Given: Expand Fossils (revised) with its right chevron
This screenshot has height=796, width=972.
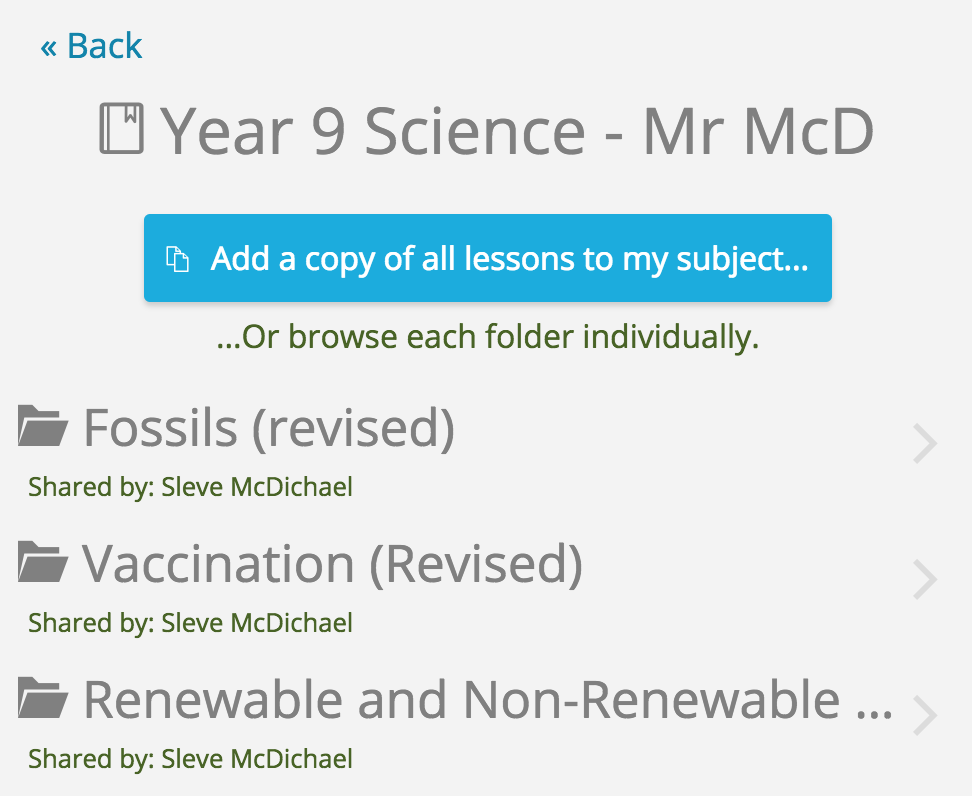Looking at the screenshot, I should click(924, 443).
